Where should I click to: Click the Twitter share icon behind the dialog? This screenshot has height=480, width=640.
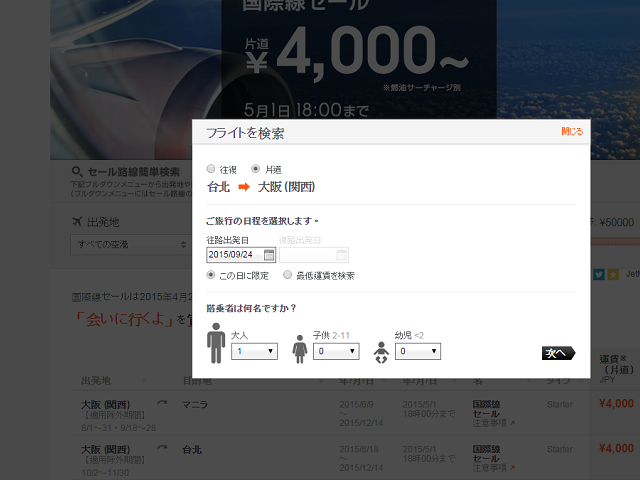599,275
